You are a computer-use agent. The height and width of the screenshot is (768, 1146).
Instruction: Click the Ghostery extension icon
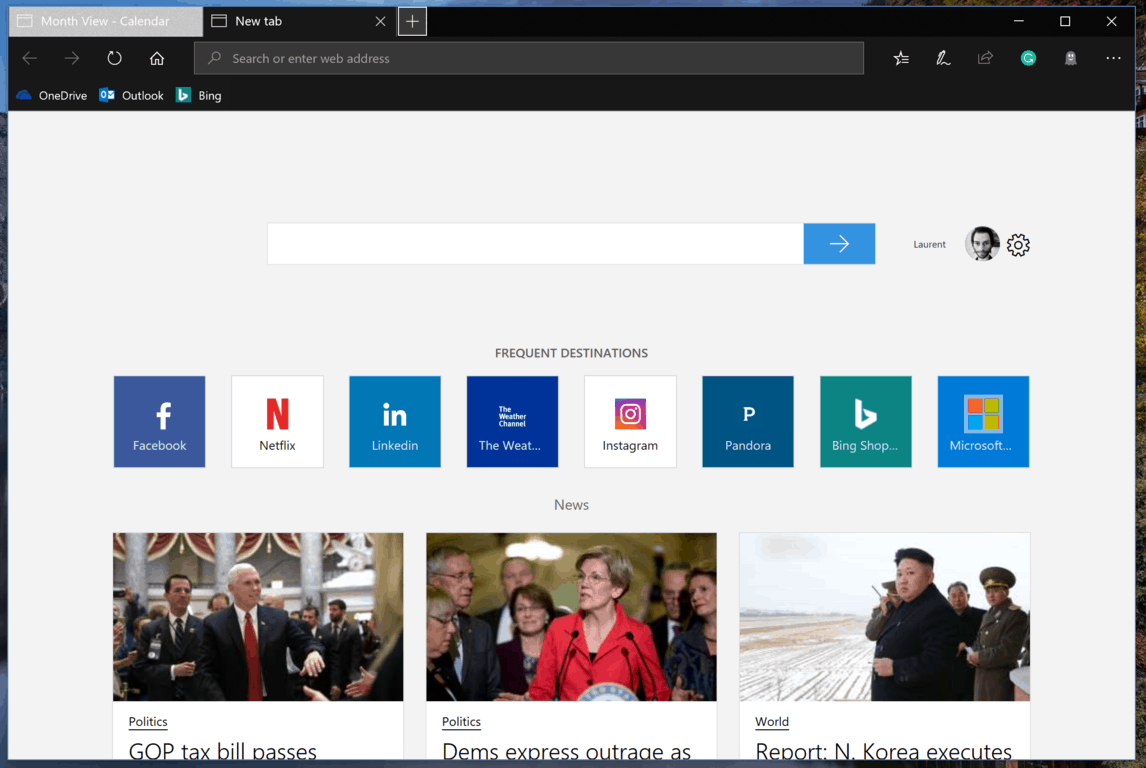pos(1070,58)
